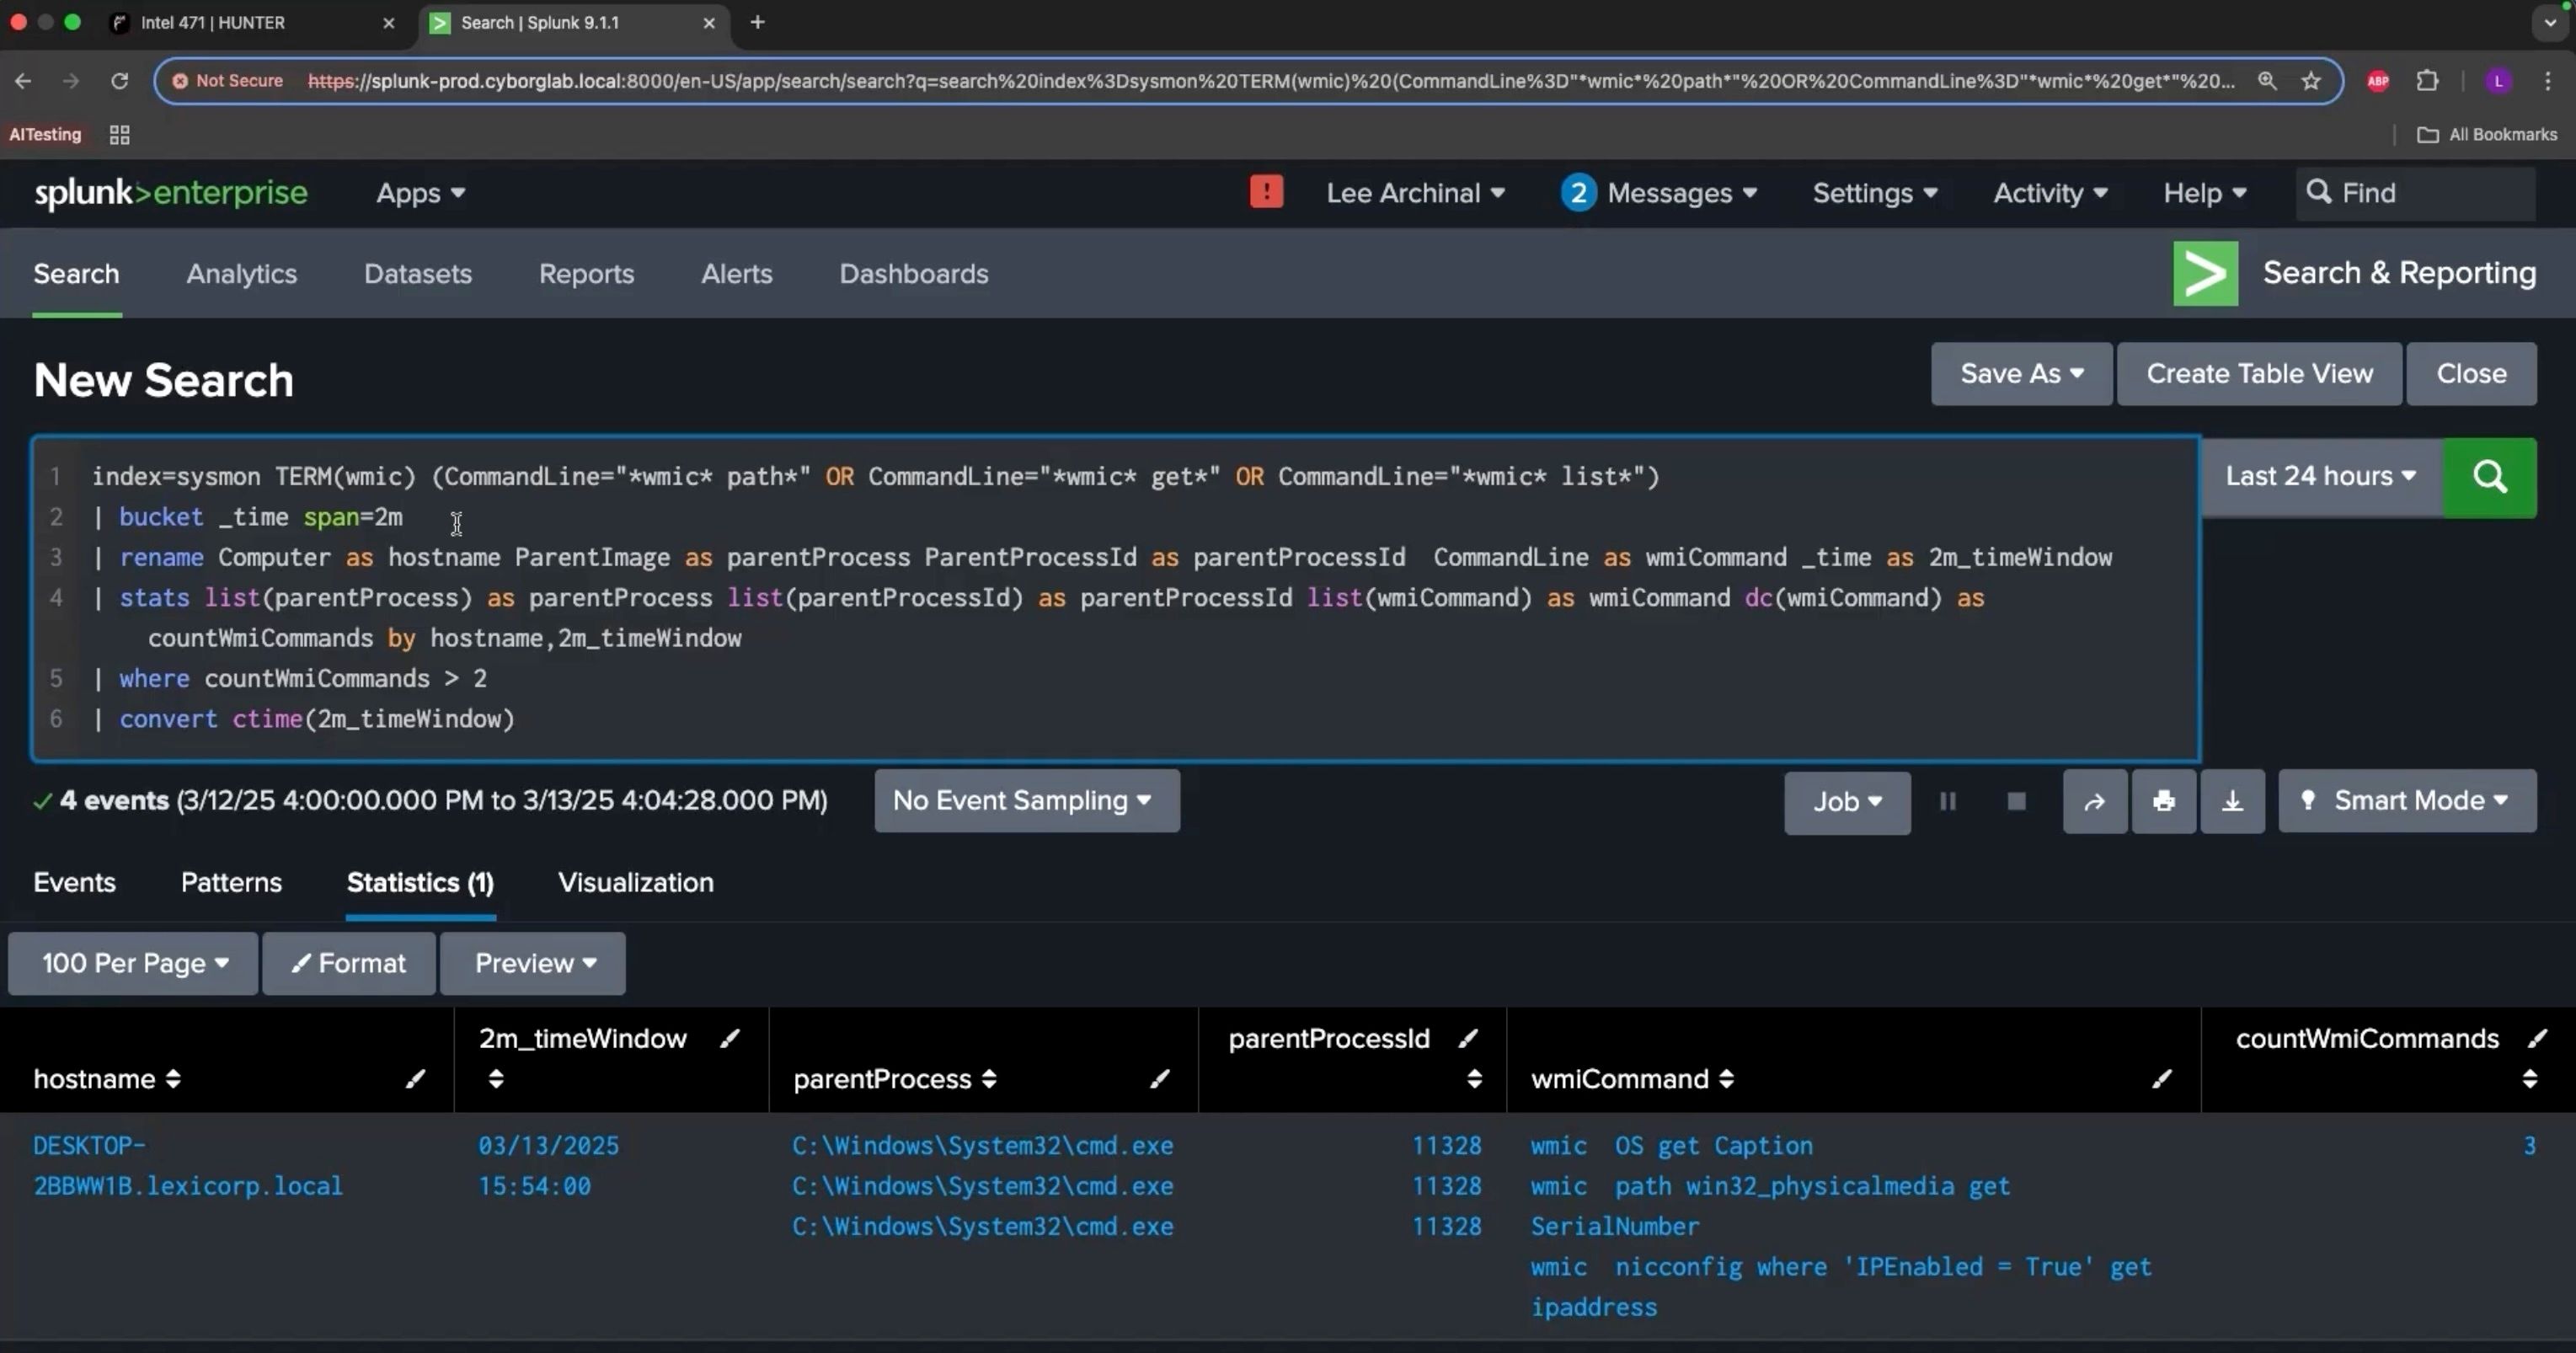Image resolution: width=2576 pixels, height=1353 pixels.
Task: Run search with green magnifier button
Action: coord(2489,477)
